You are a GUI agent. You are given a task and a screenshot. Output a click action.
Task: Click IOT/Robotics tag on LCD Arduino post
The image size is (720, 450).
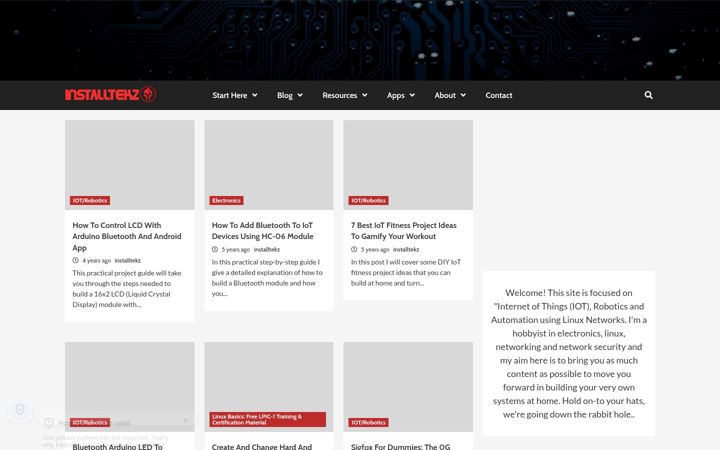[x=90, y=200]
